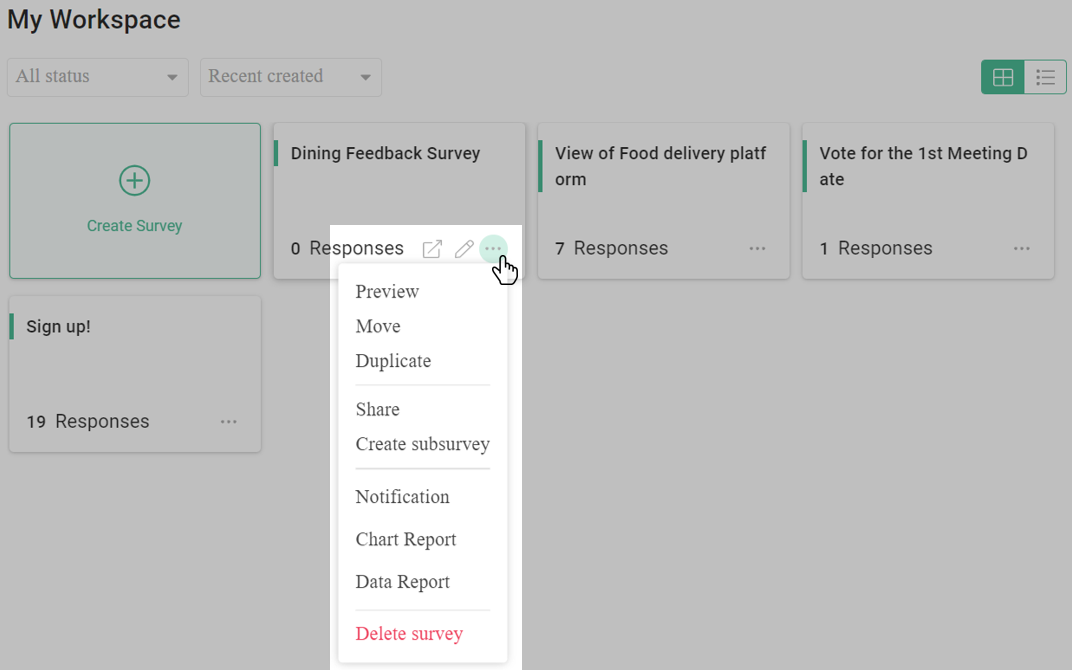Screen dimensions: 1072x670
Task: Select the pencil edit icon for Dining Feedback Survey
Action: click(463, 248)
